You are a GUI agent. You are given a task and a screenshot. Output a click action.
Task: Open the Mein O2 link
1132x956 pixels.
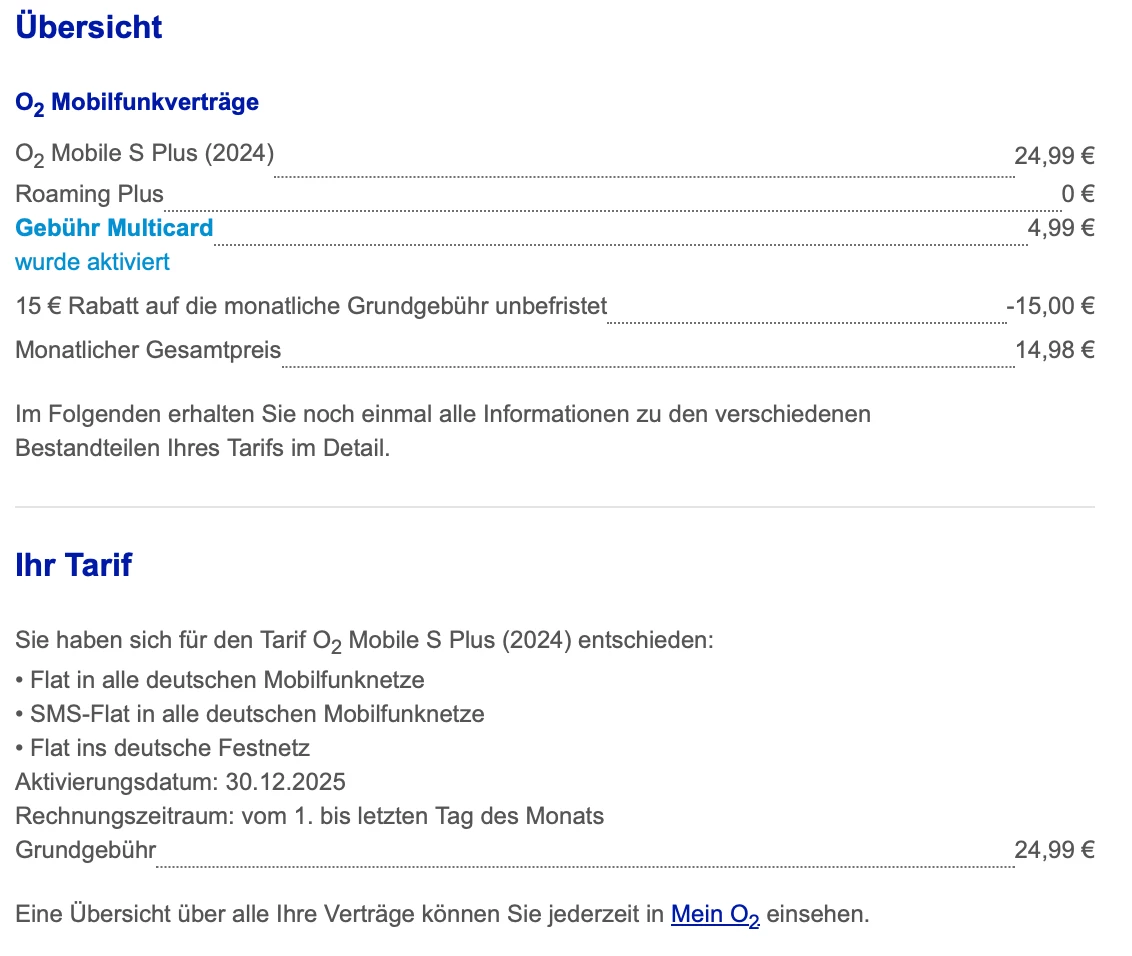714,914
